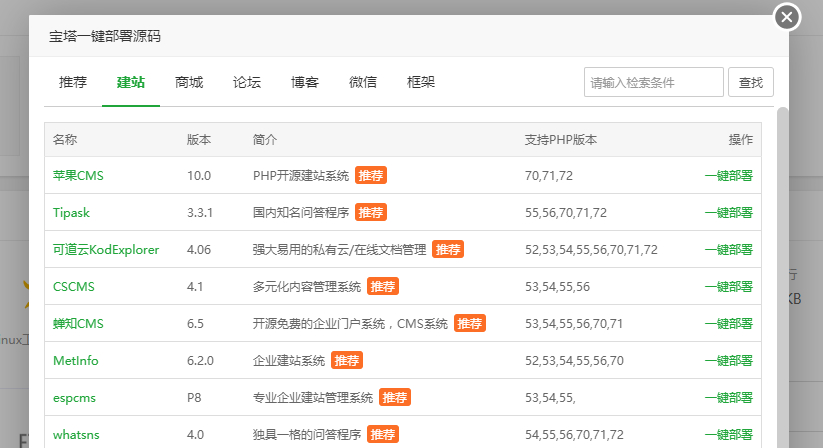
Task: Click the description 国内知名问答程序
Action: pos(301,212)
